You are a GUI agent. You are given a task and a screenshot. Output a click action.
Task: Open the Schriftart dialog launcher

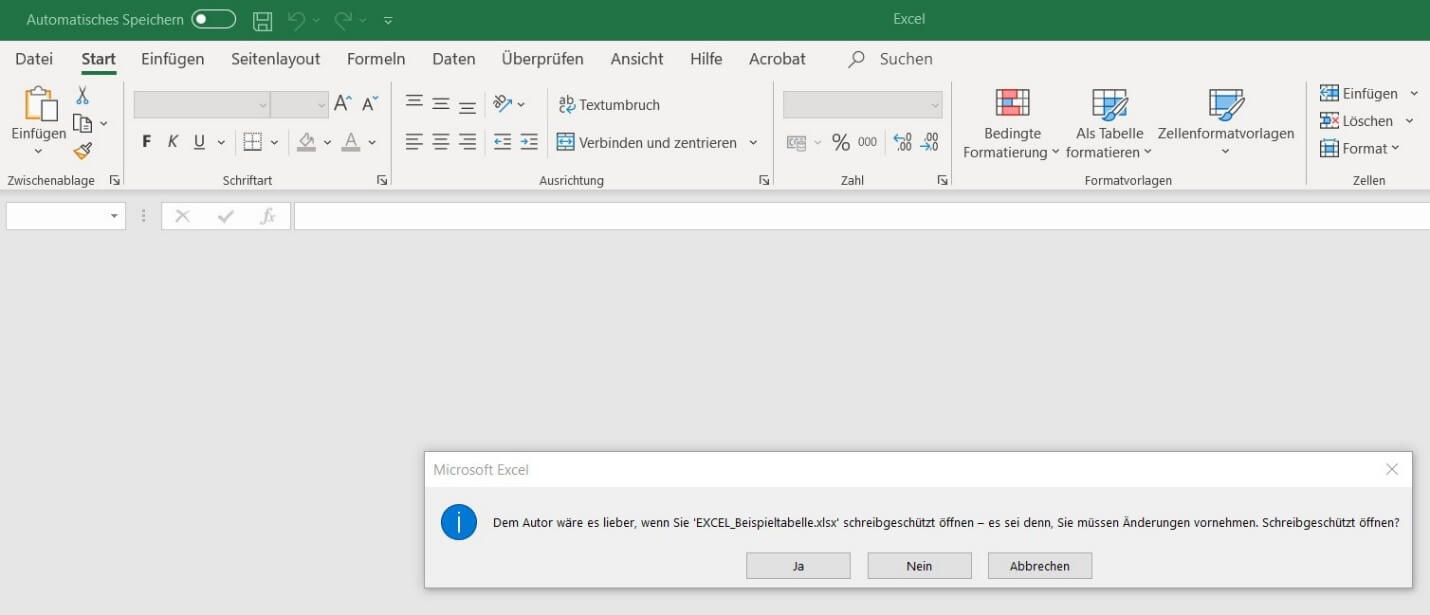coord(381,181)
